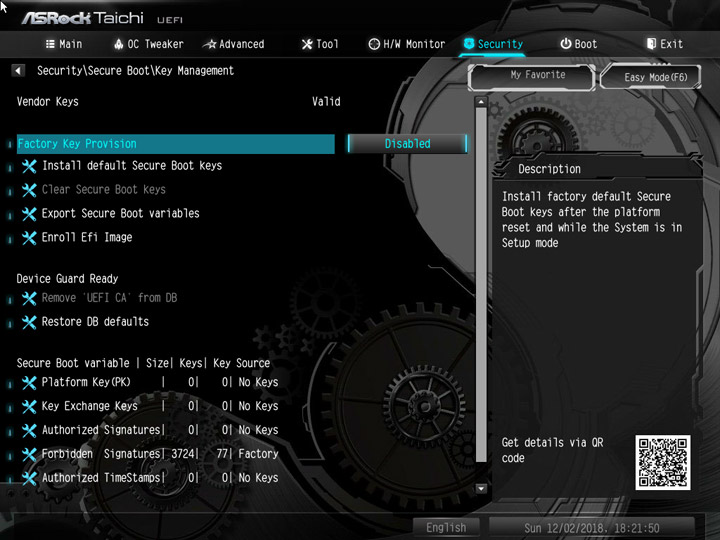Image resolution: width=720 pixels, height=540 pixels.
Task: Open the Factory Key Provision Disabled dropdown
Action: [x=408, y=144]
